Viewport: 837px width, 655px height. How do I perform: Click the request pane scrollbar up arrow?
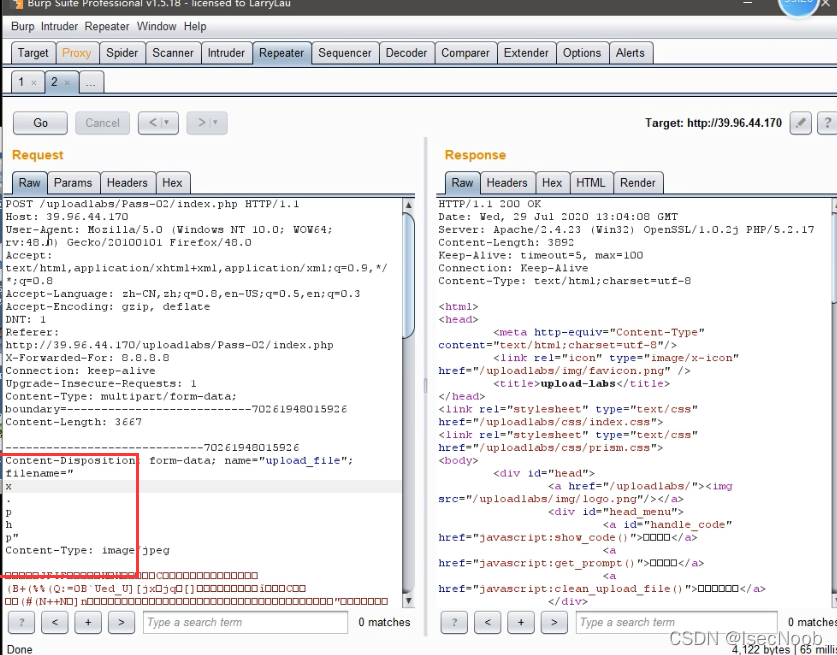tap(408, 205)
